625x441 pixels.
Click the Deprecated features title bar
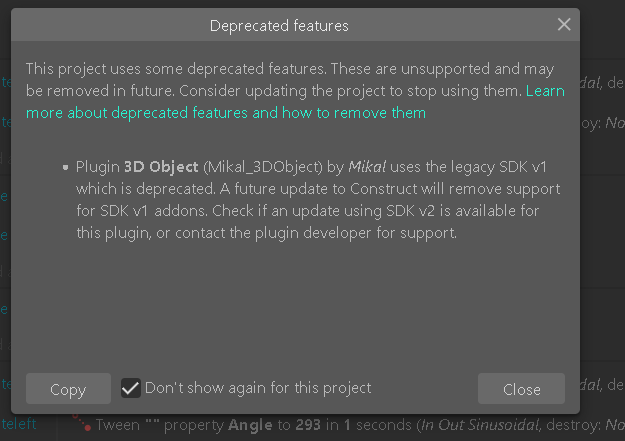click(x=279, y=25)
